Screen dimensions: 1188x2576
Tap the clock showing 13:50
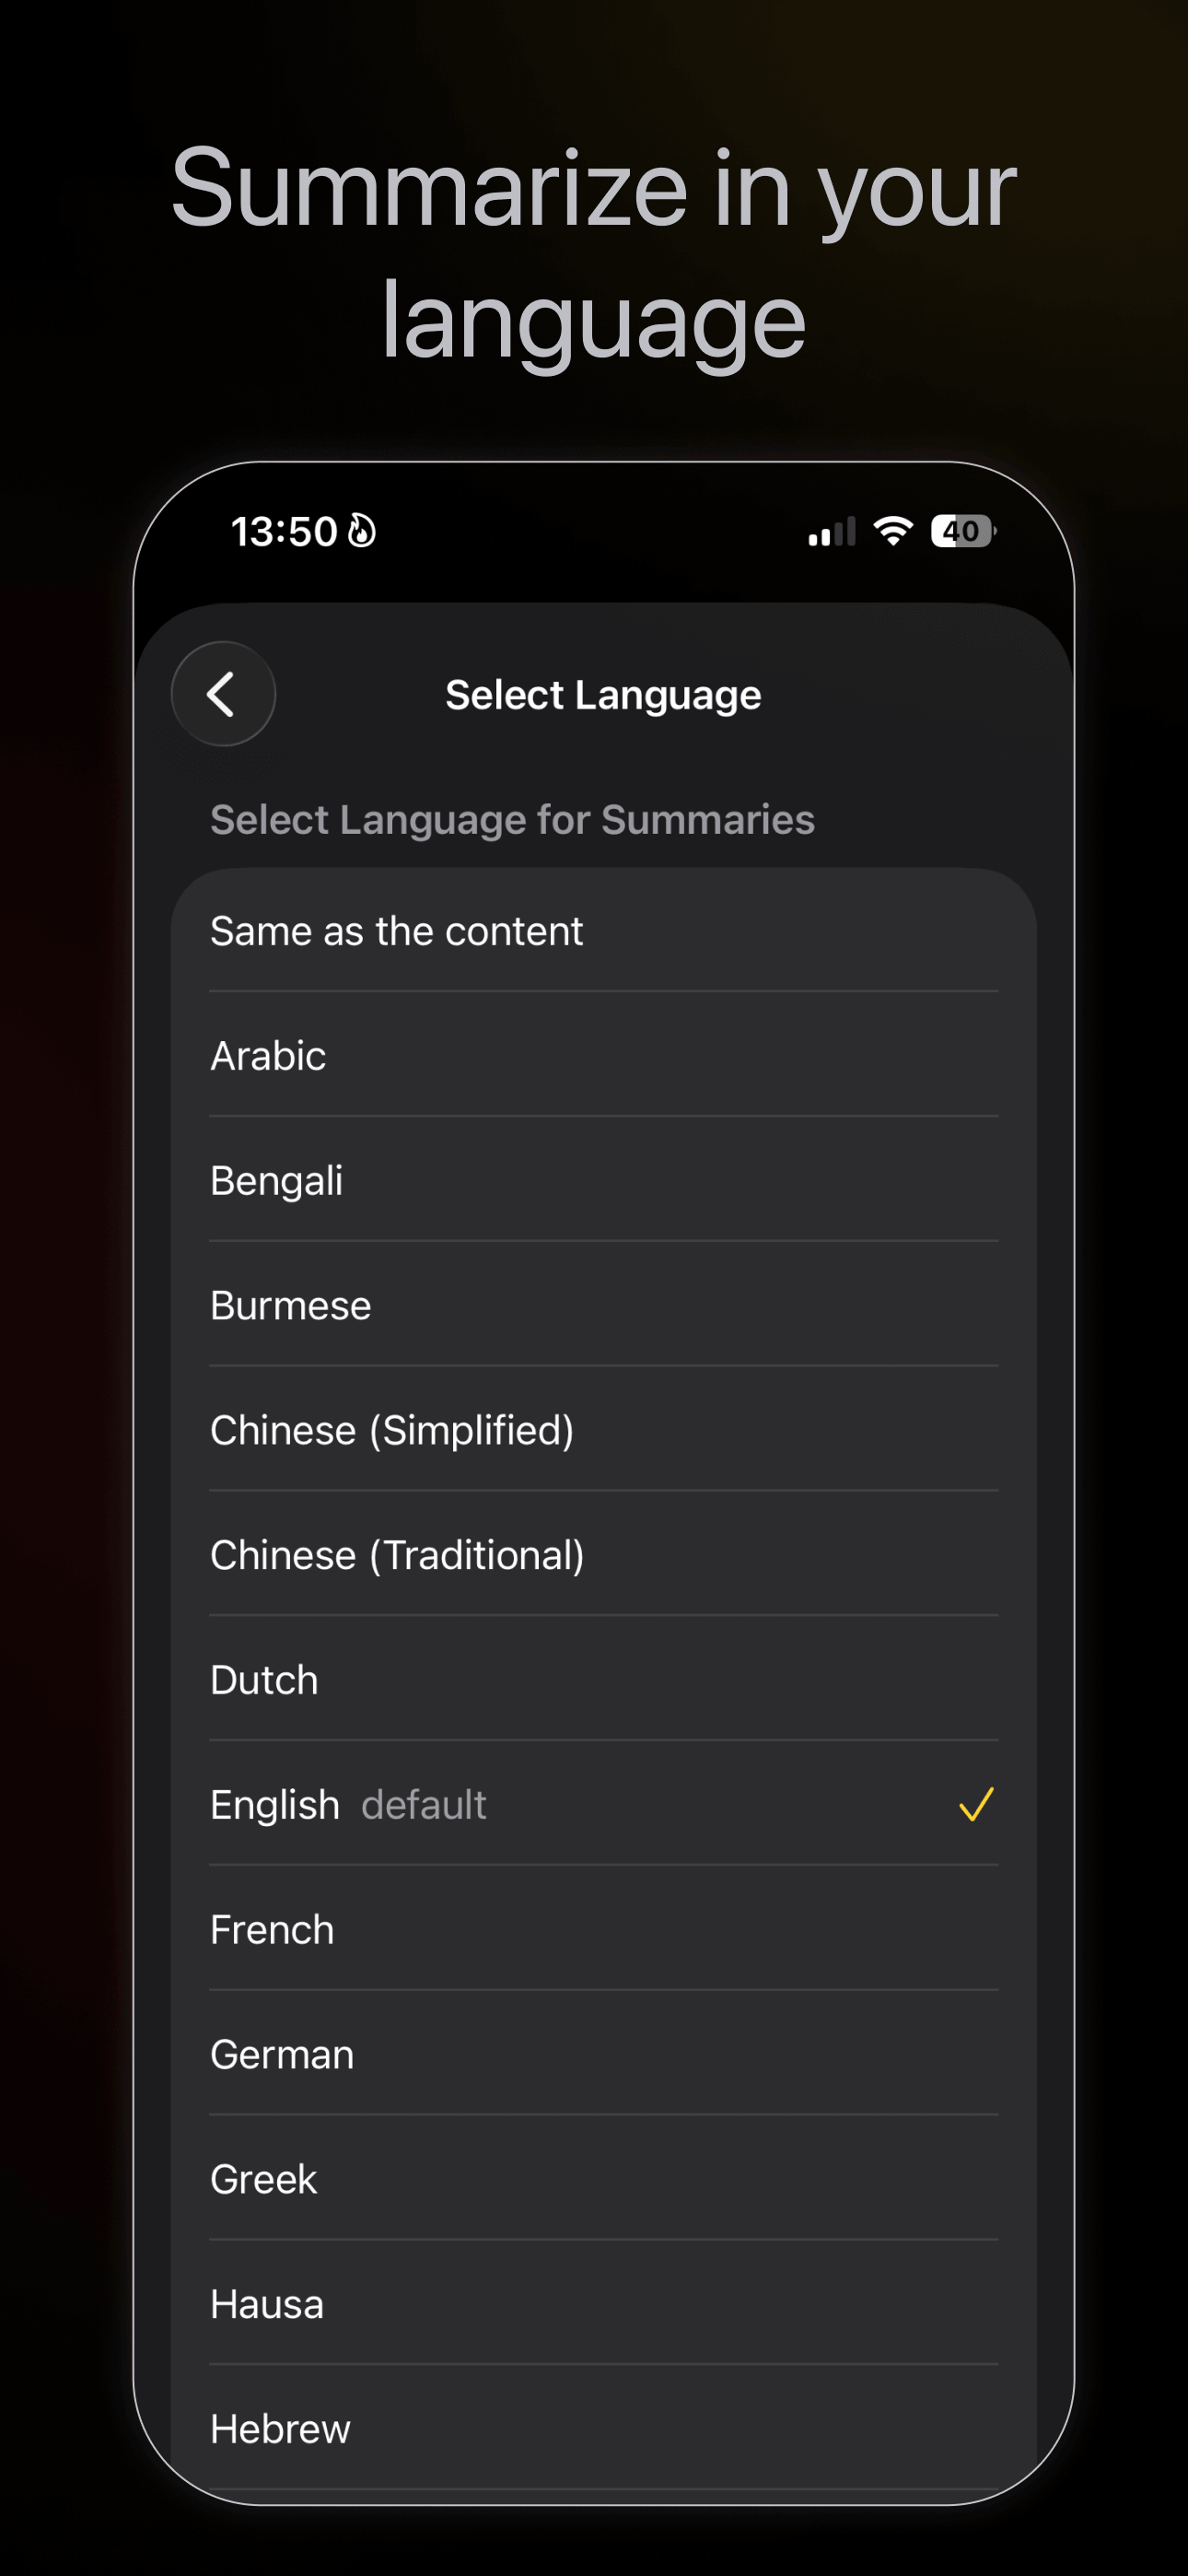(283, 531)
